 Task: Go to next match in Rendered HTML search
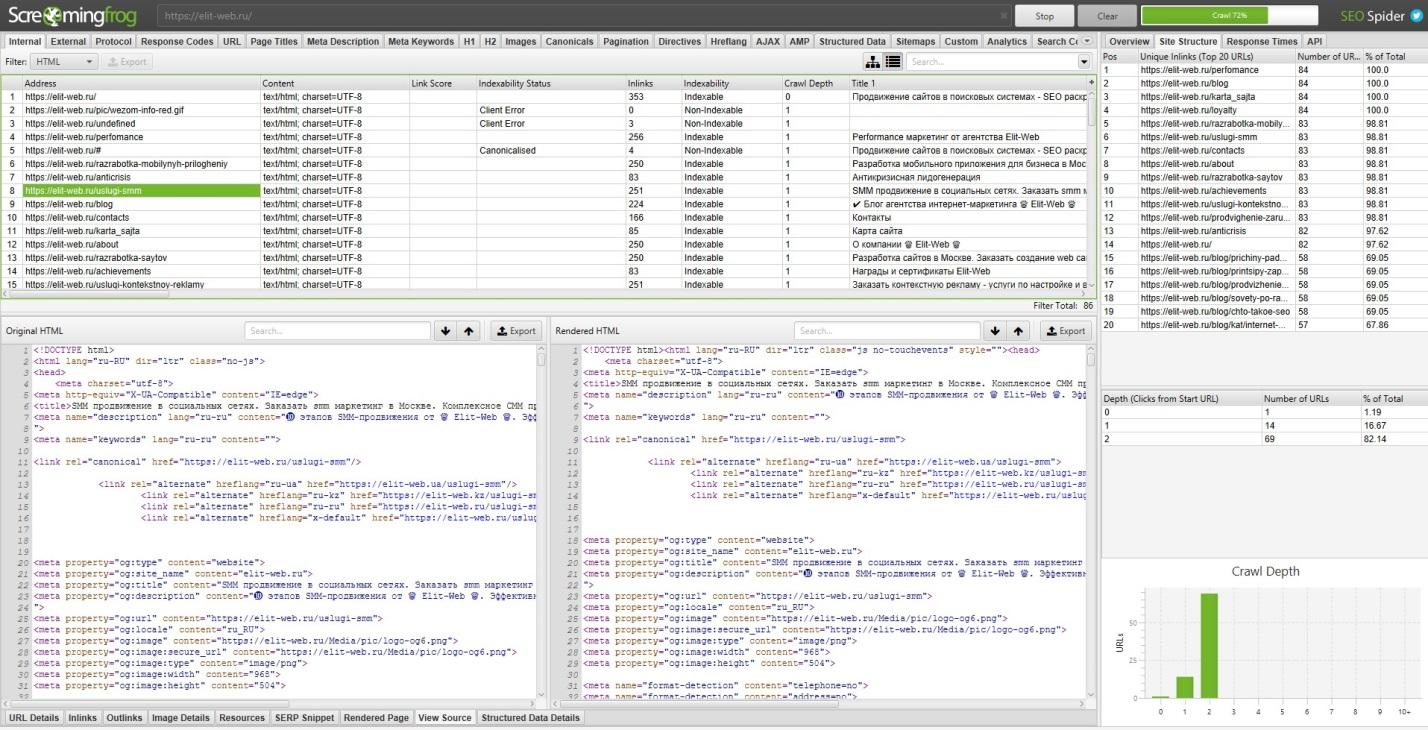[994, 331]
